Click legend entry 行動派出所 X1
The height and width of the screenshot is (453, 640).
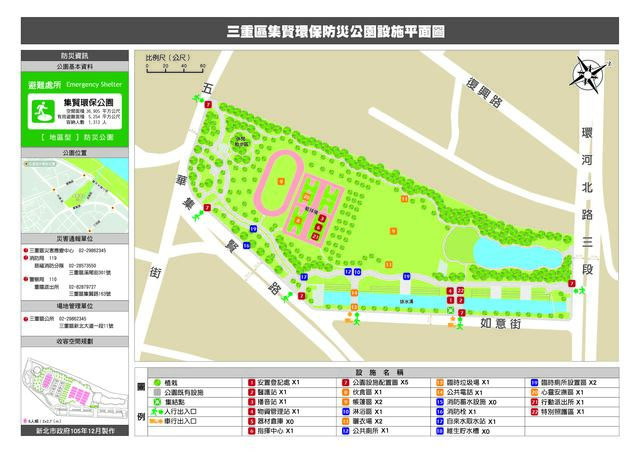coord(557,402)
